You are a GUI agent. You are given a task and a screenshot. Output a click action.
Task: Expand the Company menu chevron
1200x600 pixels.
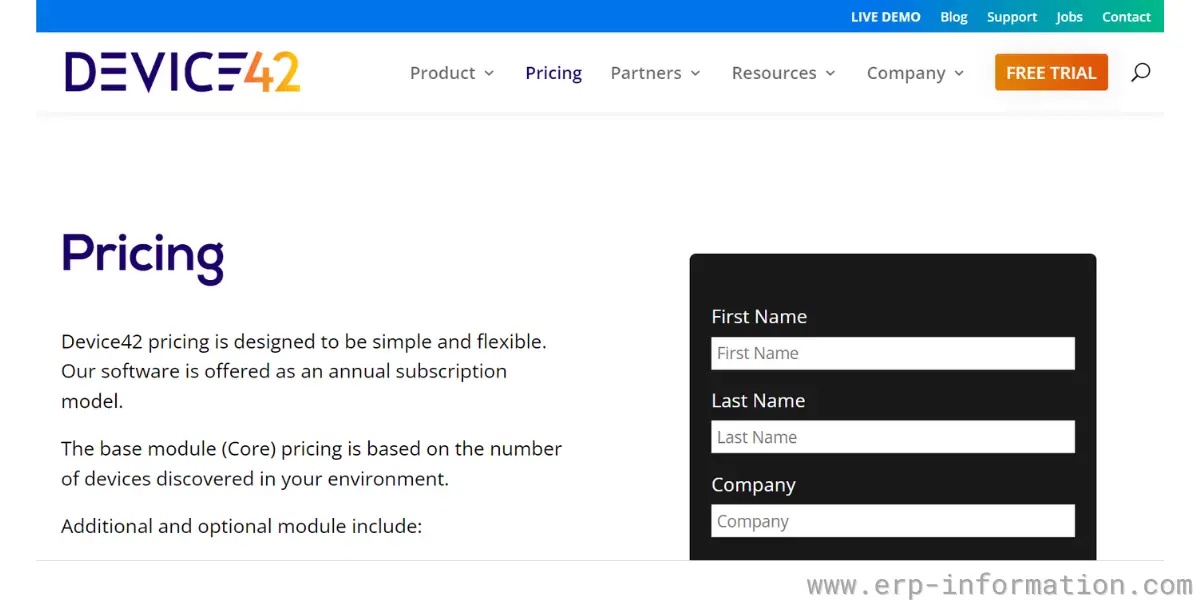959,73
